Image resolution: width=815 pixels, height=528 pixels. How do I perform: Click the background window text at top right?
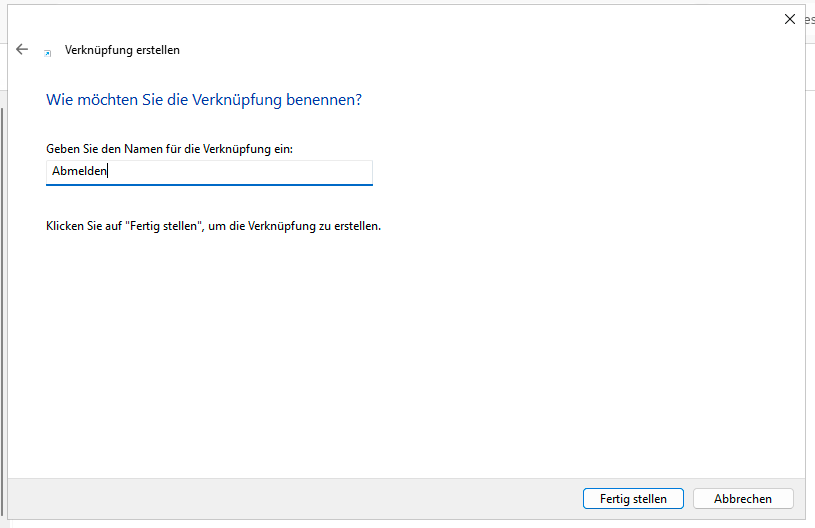click(x=808, y=19)
